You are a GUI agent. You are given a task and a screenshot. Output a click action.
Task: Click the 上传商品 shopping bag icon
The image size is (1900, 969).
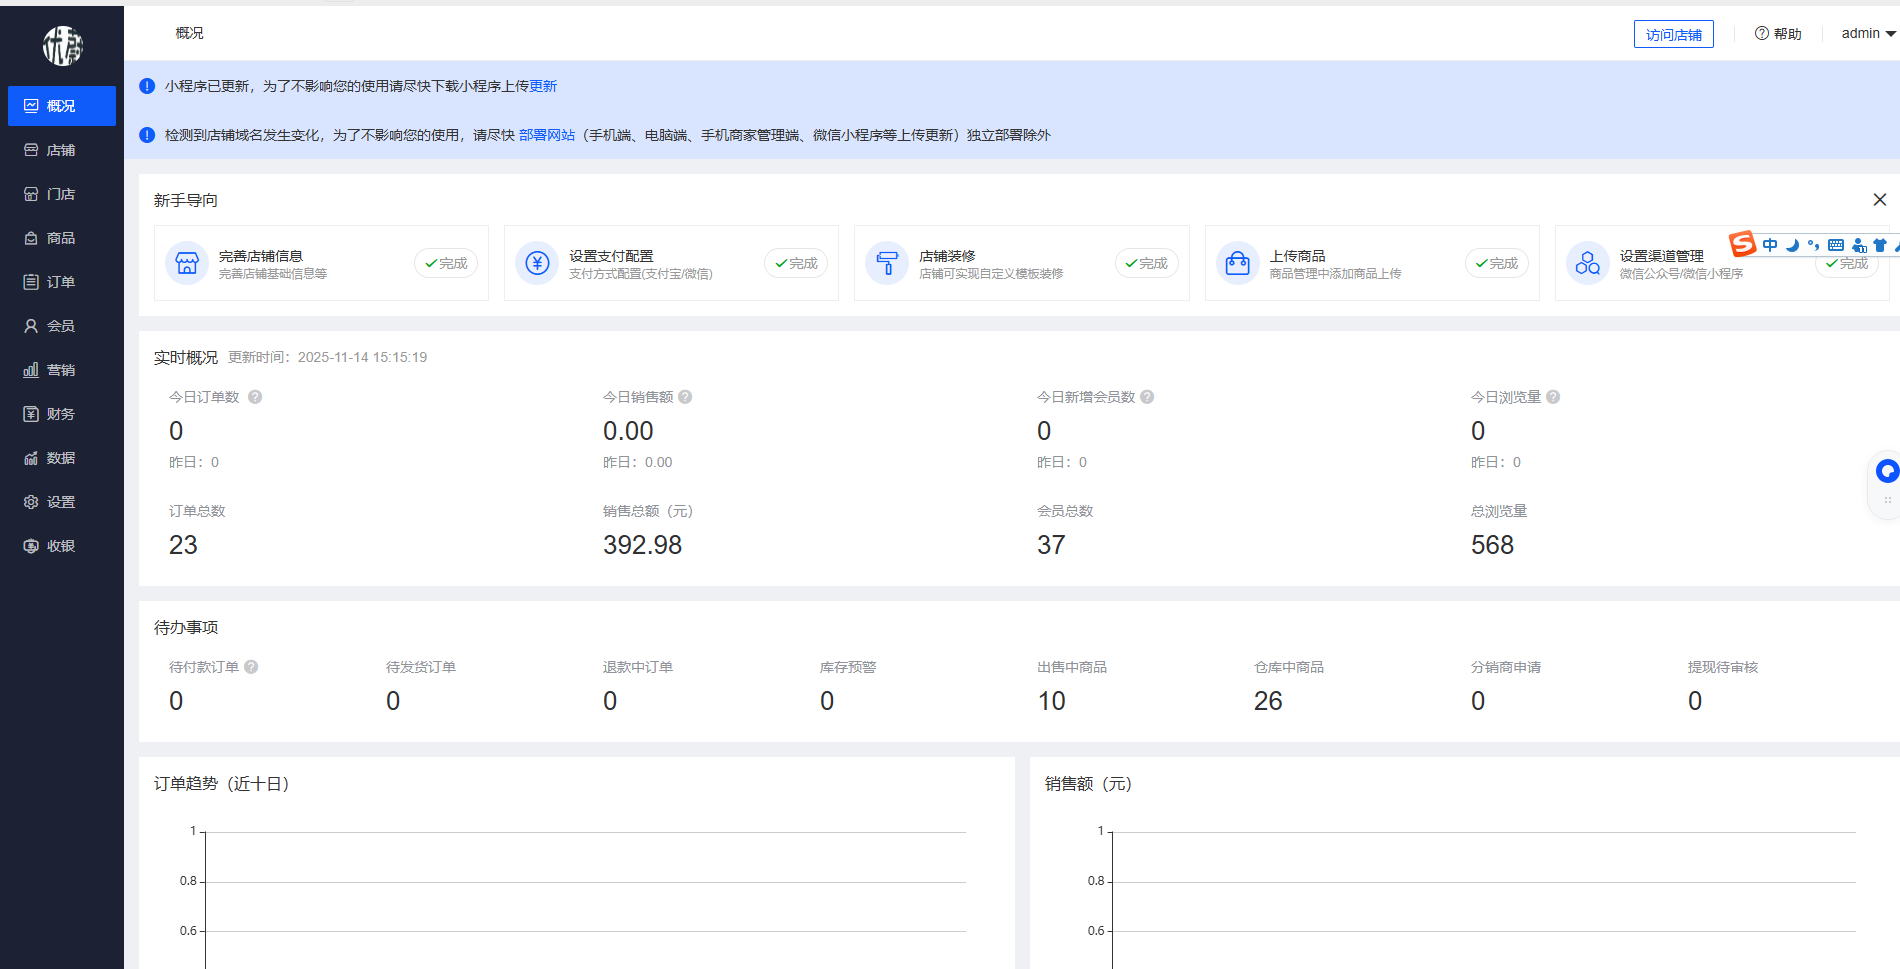pyautogui.click(x=1237, y=263)
